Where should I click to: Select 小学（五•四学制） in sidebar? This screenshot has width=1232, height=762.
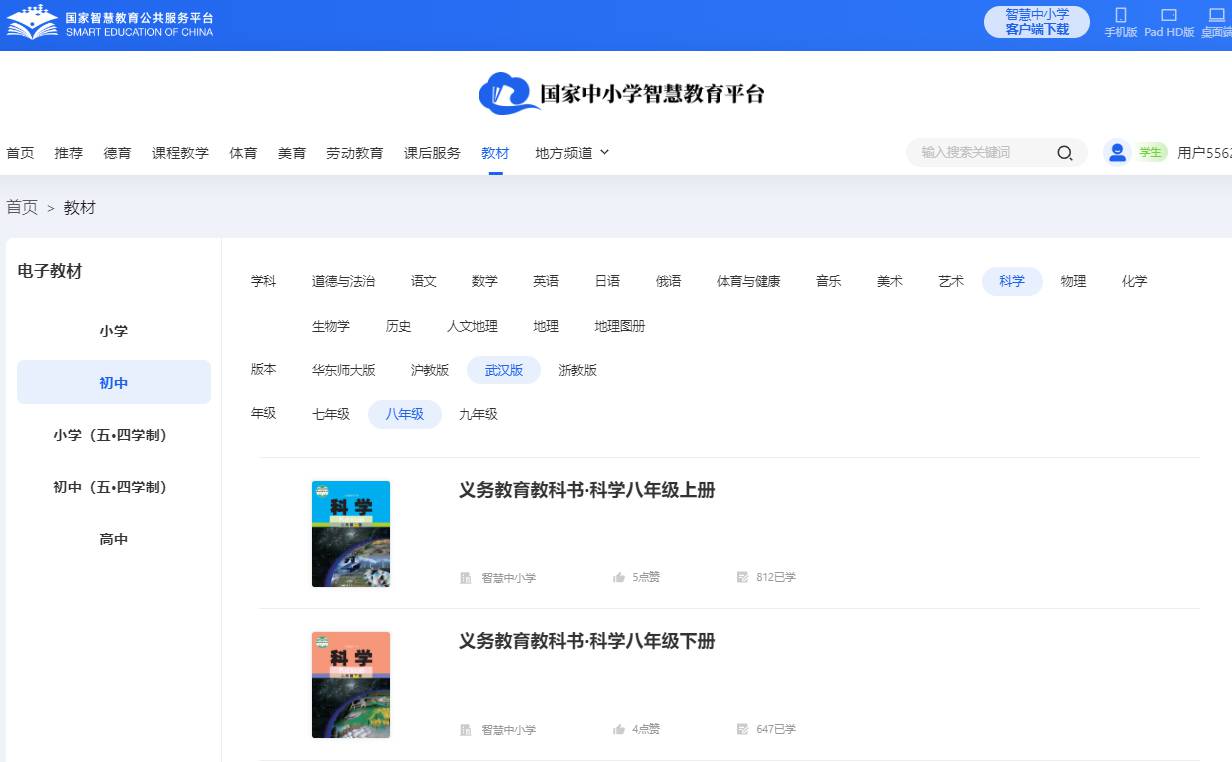pos(114,435)
